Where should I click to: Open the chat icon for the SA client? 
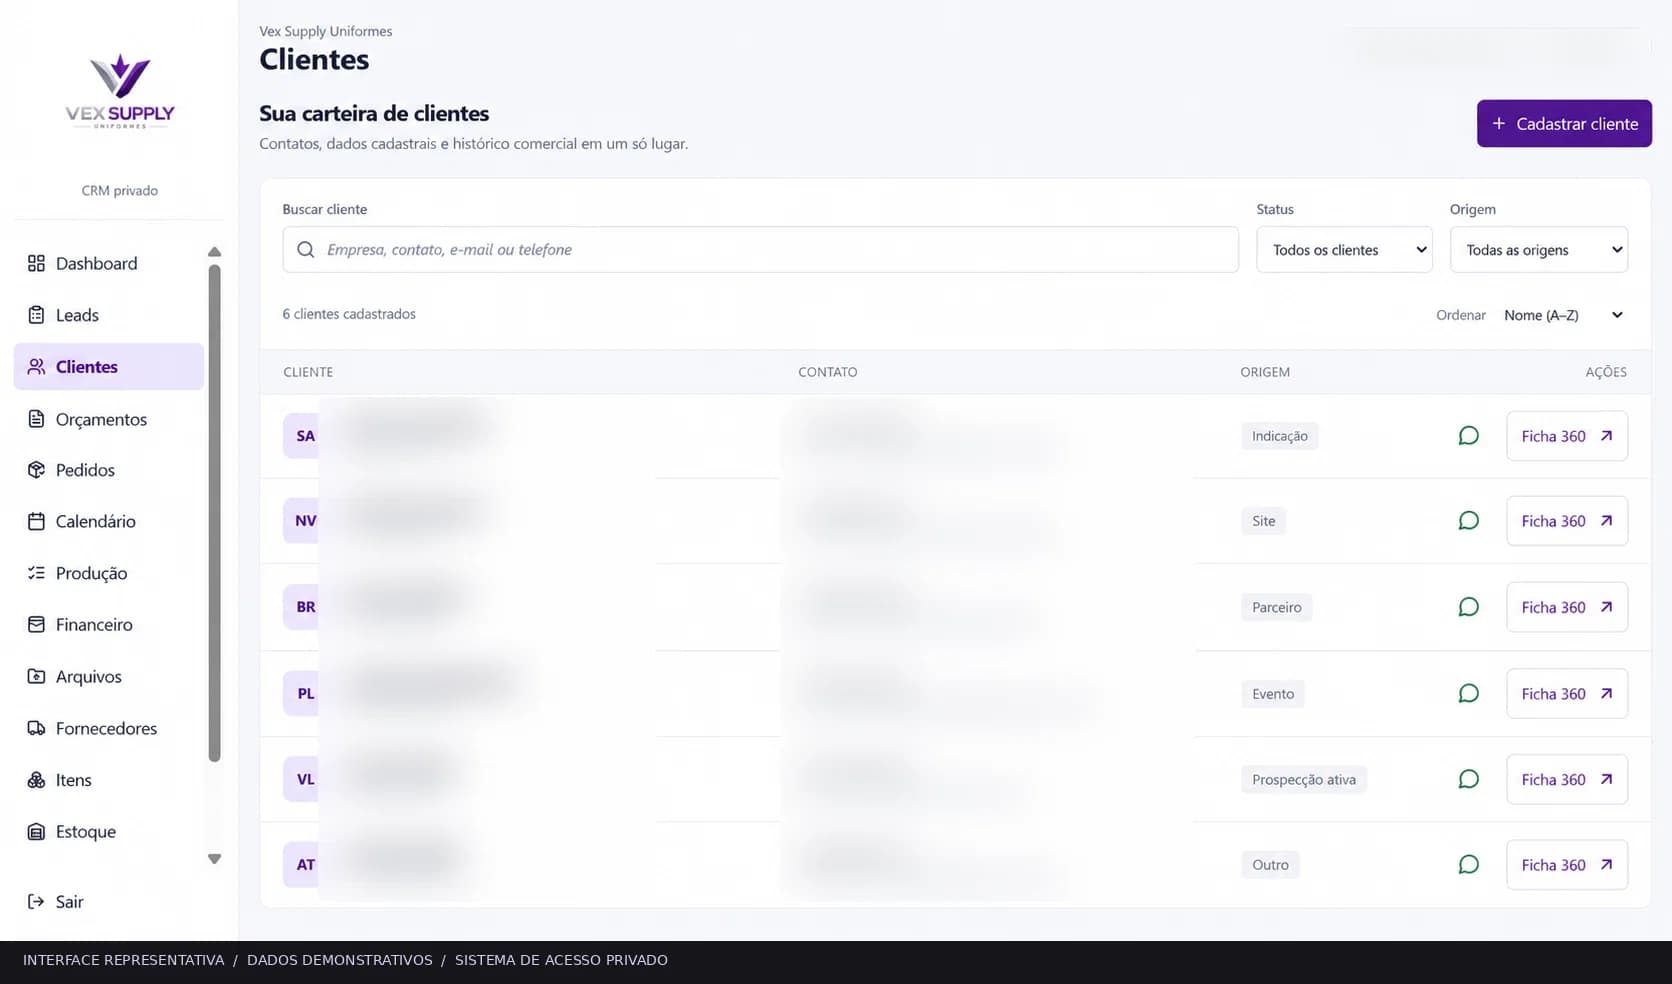pyautogui.click(x=1468, y=436)
